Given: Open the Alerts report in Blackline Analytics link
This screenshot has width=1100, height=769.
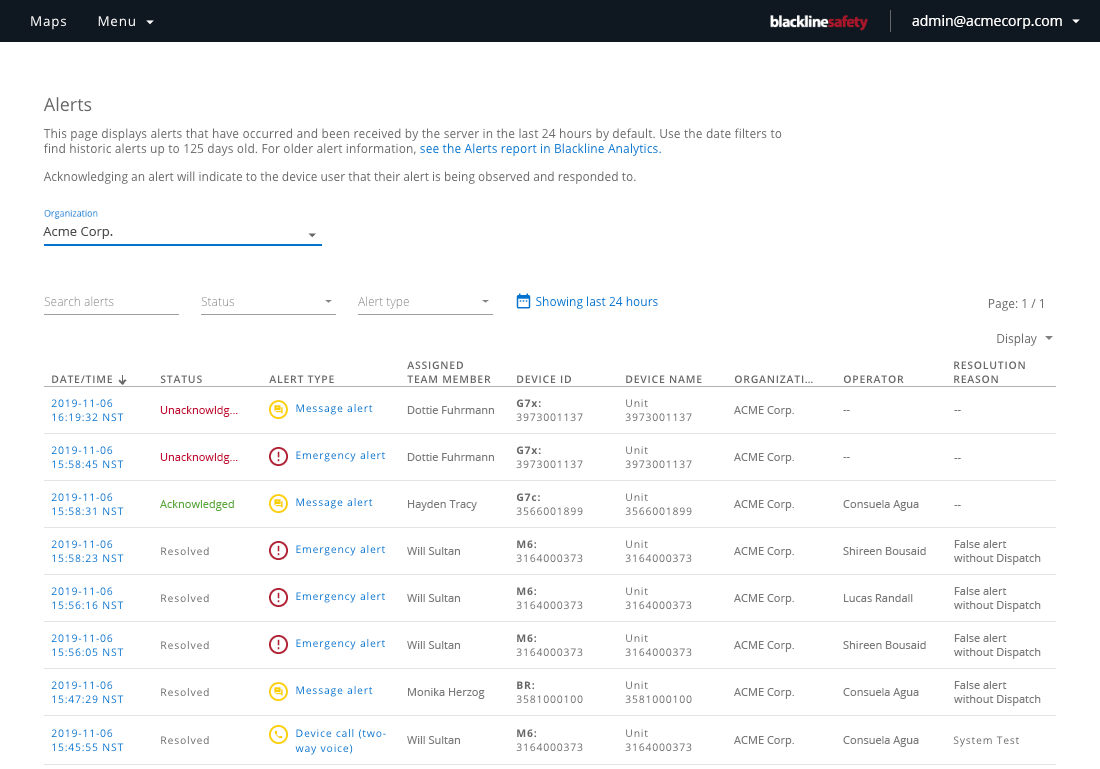Looking at the screenshot, I should tap(540, 148).
